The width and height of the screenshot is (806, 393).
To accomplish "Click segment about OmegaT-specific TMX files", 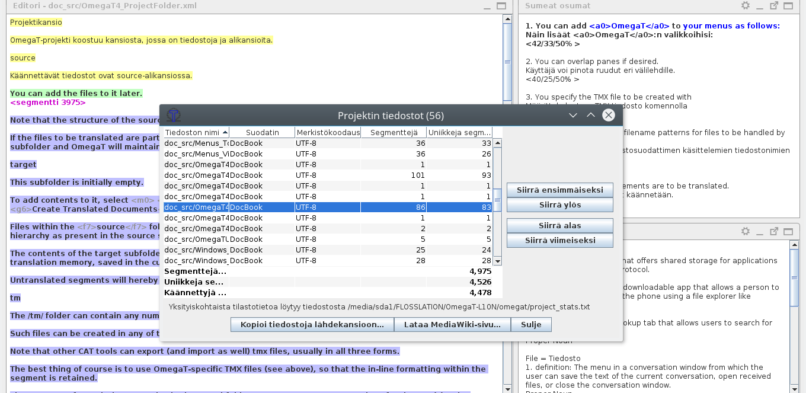I will coord(248,373).
